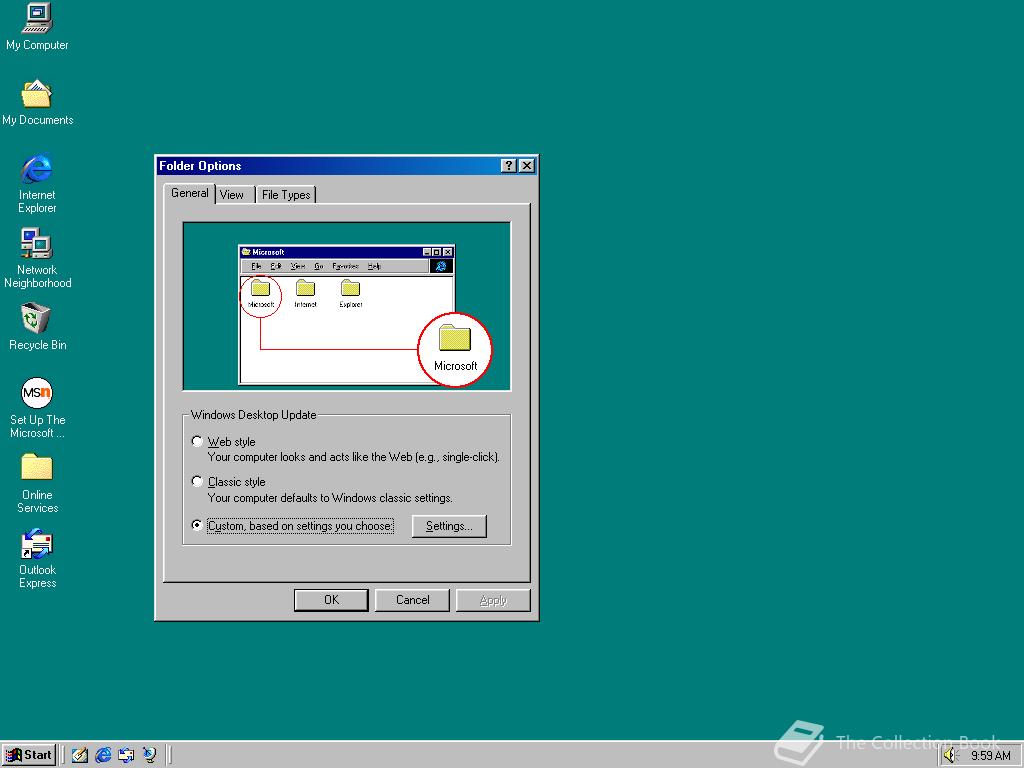Switch to the General tab
The width and height of the screenshot is (1024, 768).
tap(189, 193)
